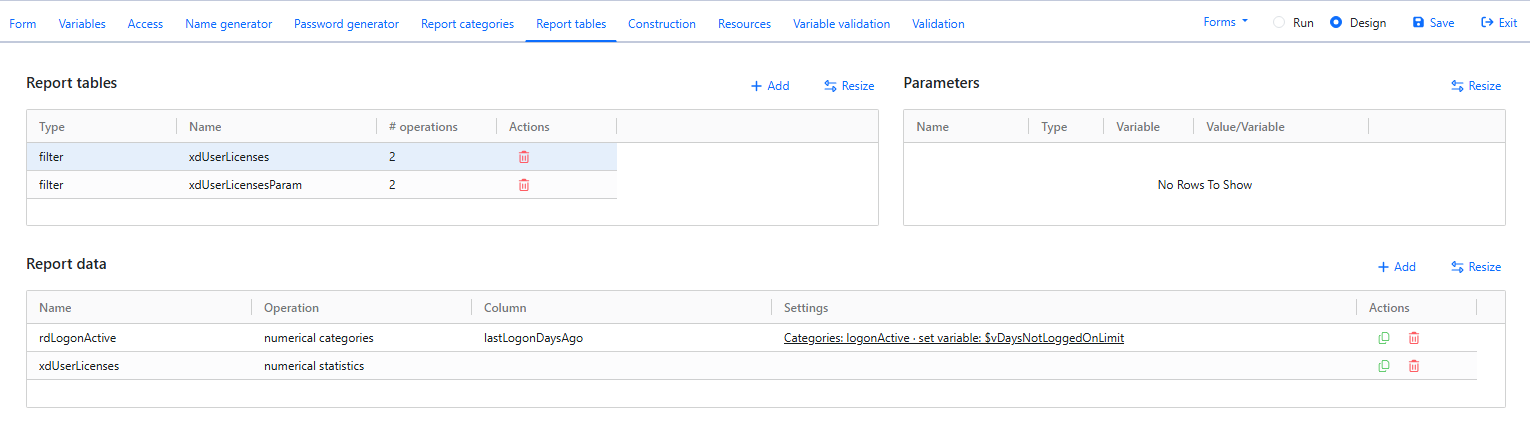Click the Type column header in Parameters

click(x=1066, y=127)
